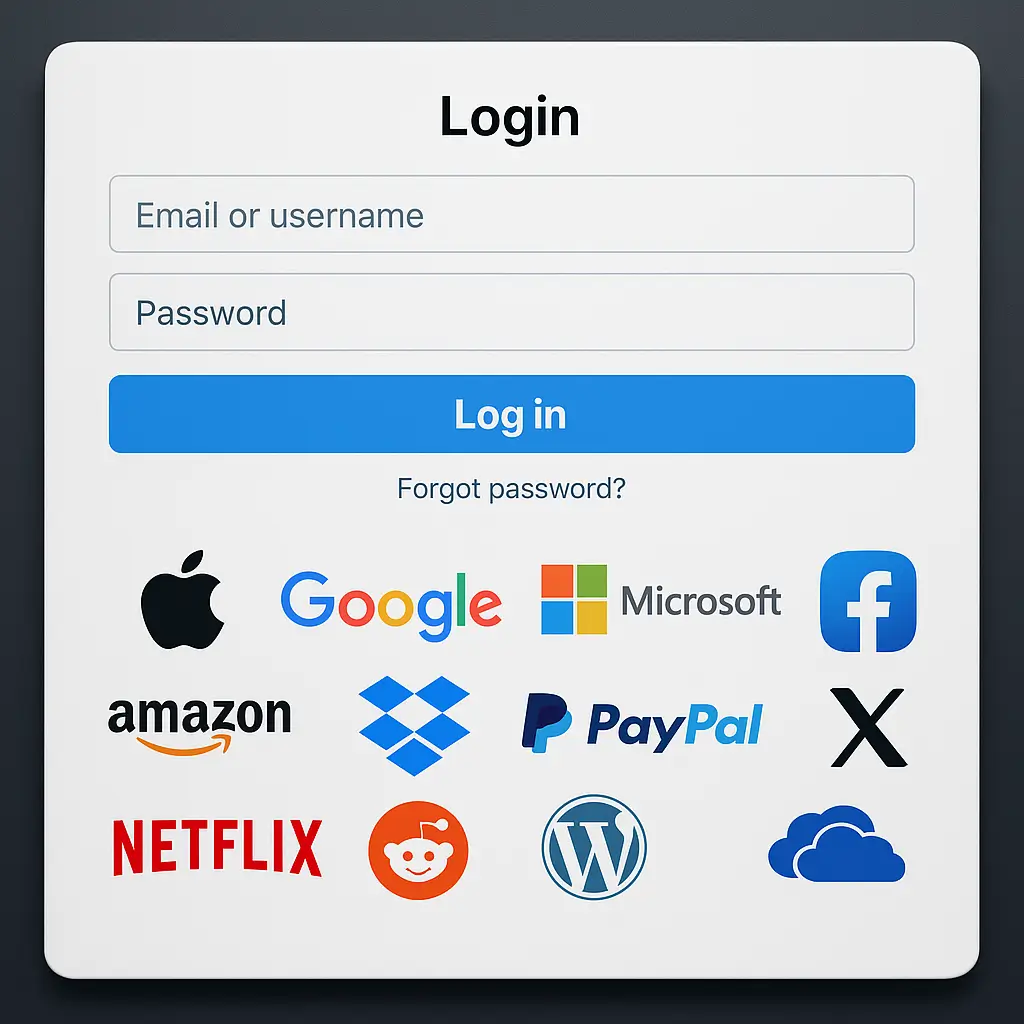
Task: Pick the Amazon logo to sign in
Action: click(199, 727)
